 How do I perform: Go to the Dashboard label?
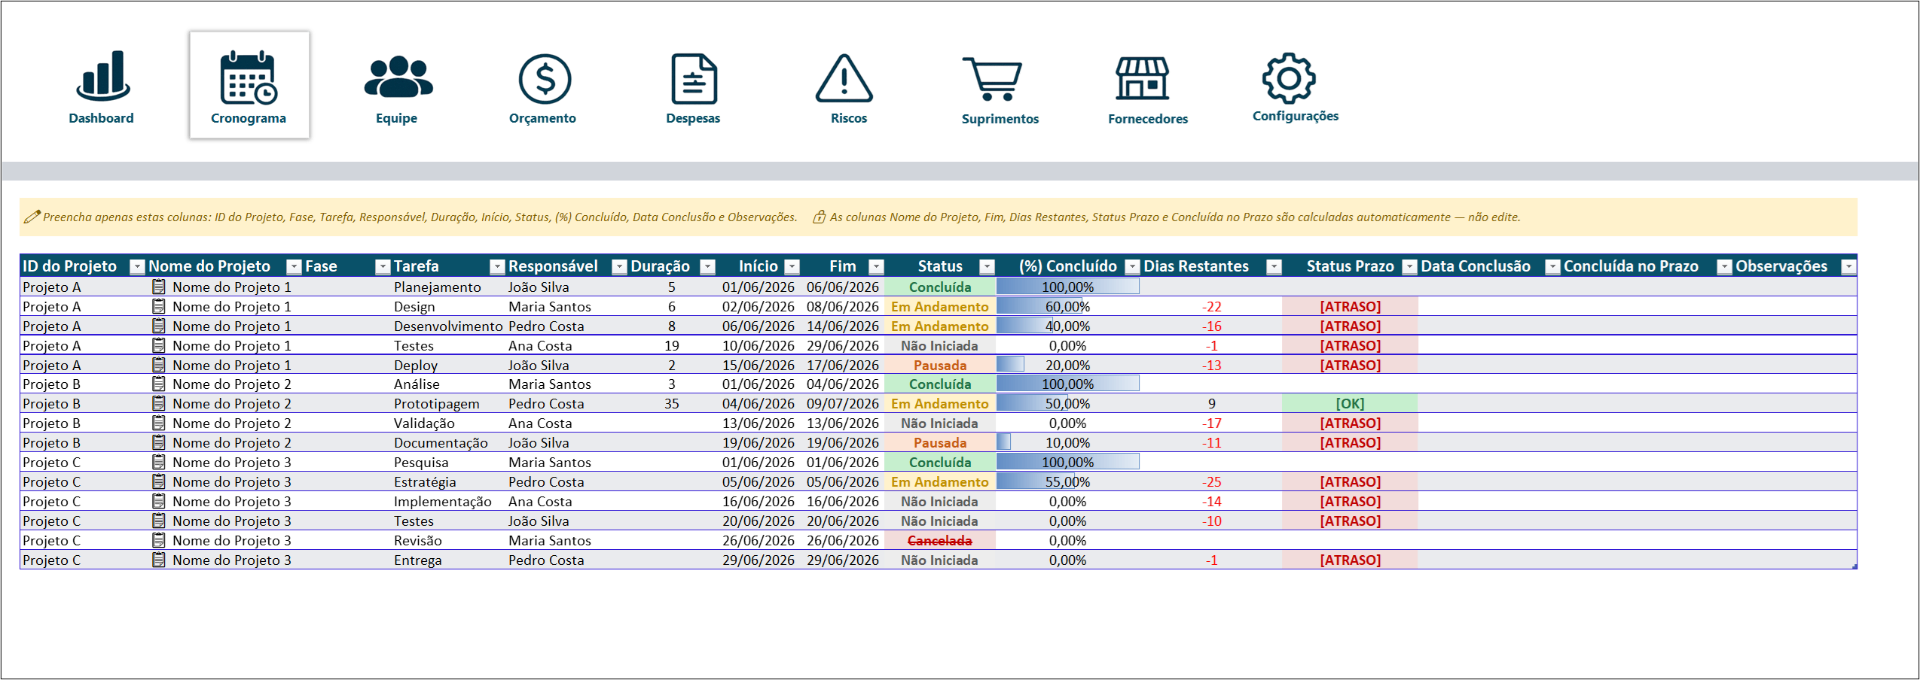(101, 118)
